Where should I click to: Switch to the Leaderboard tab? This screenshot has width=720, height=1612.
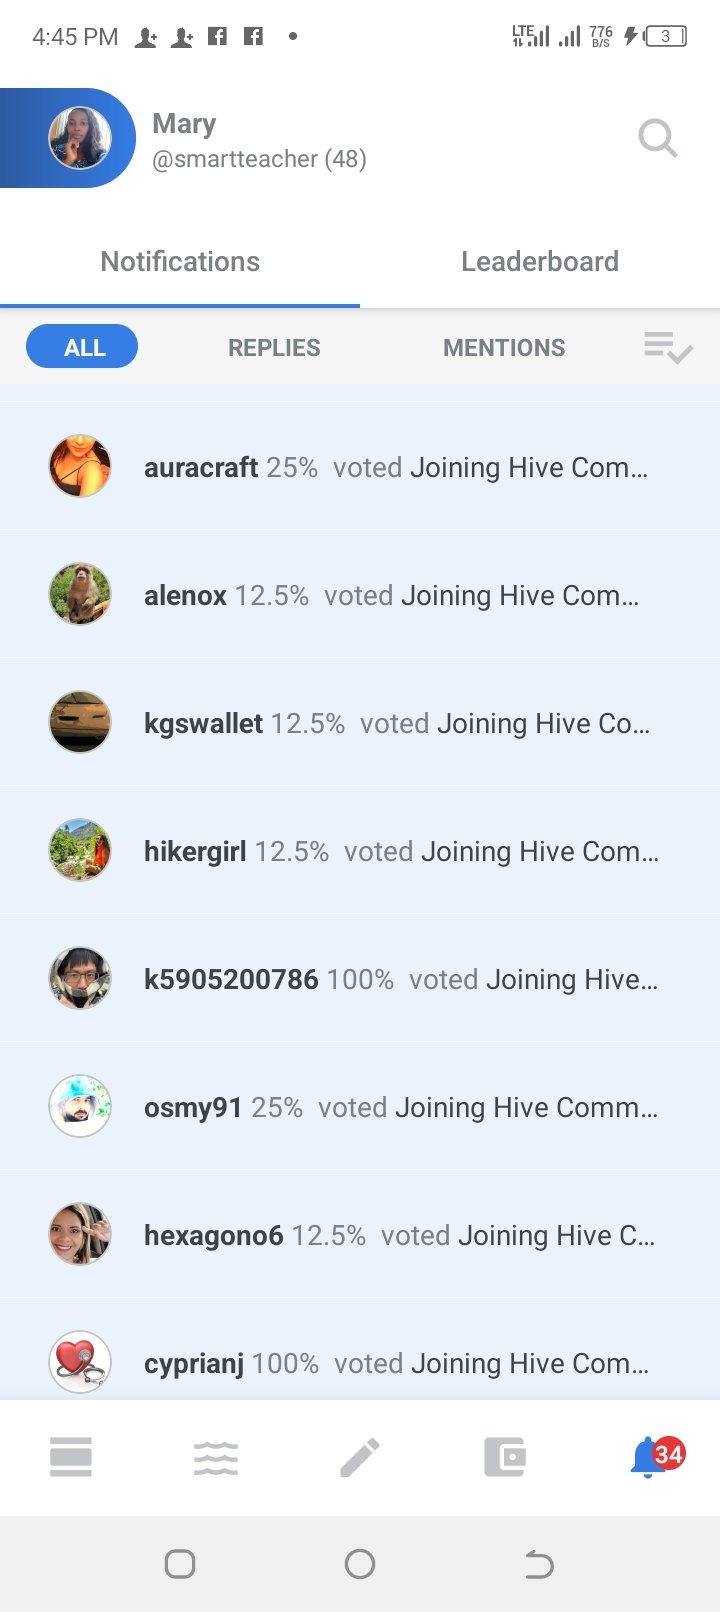pos(540,262)
